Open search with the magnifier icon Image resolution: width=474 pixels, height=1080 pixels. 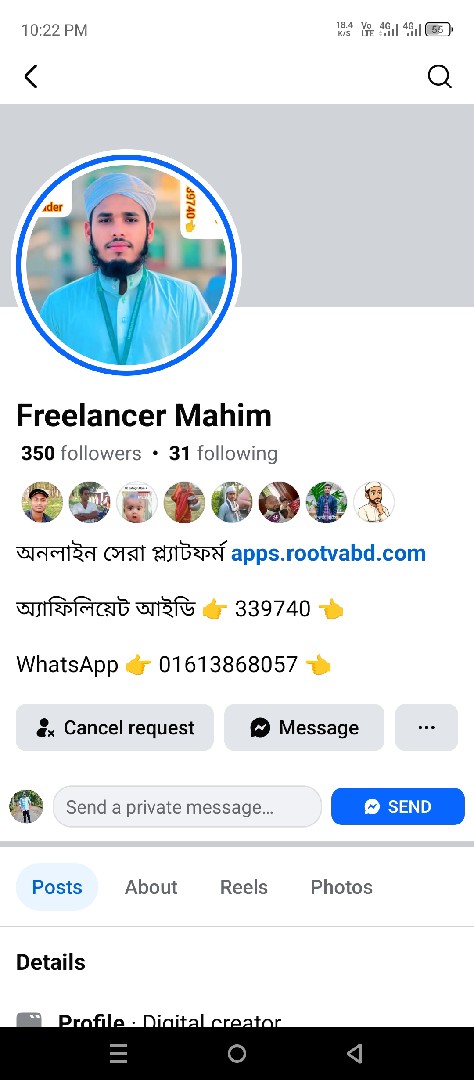coord(440,76)
